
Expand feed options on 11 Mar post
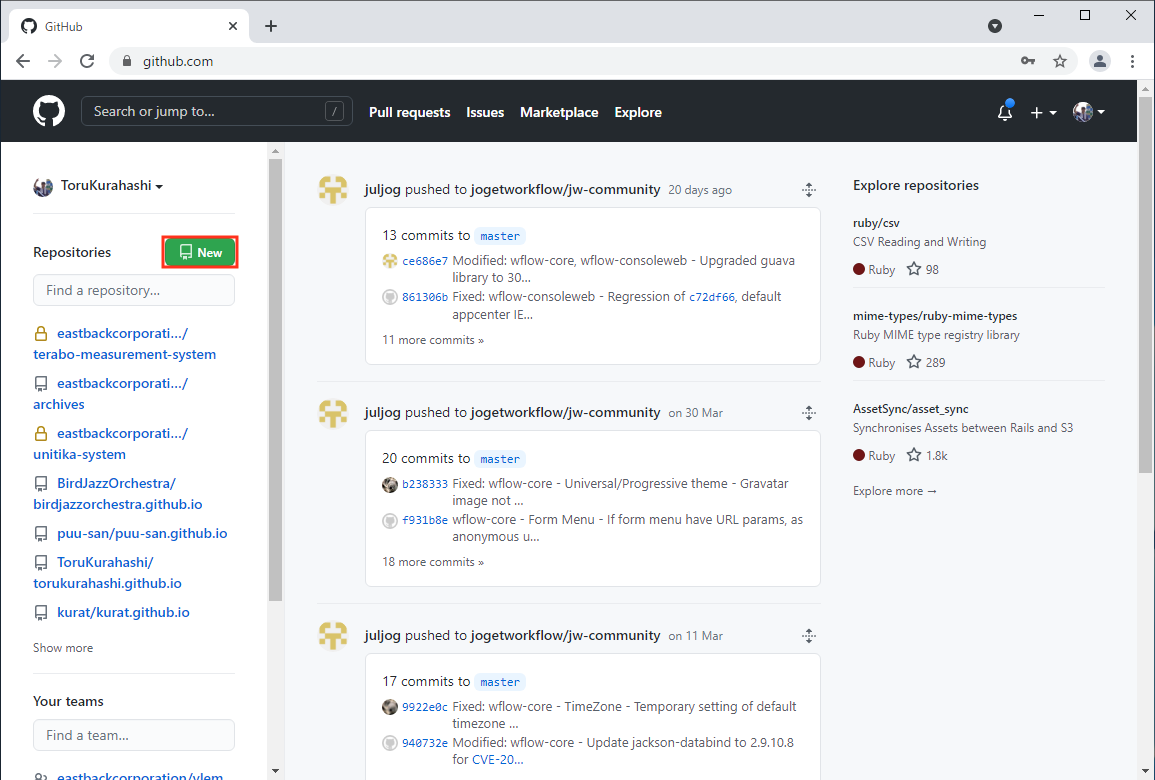click(x=809, y=636)
